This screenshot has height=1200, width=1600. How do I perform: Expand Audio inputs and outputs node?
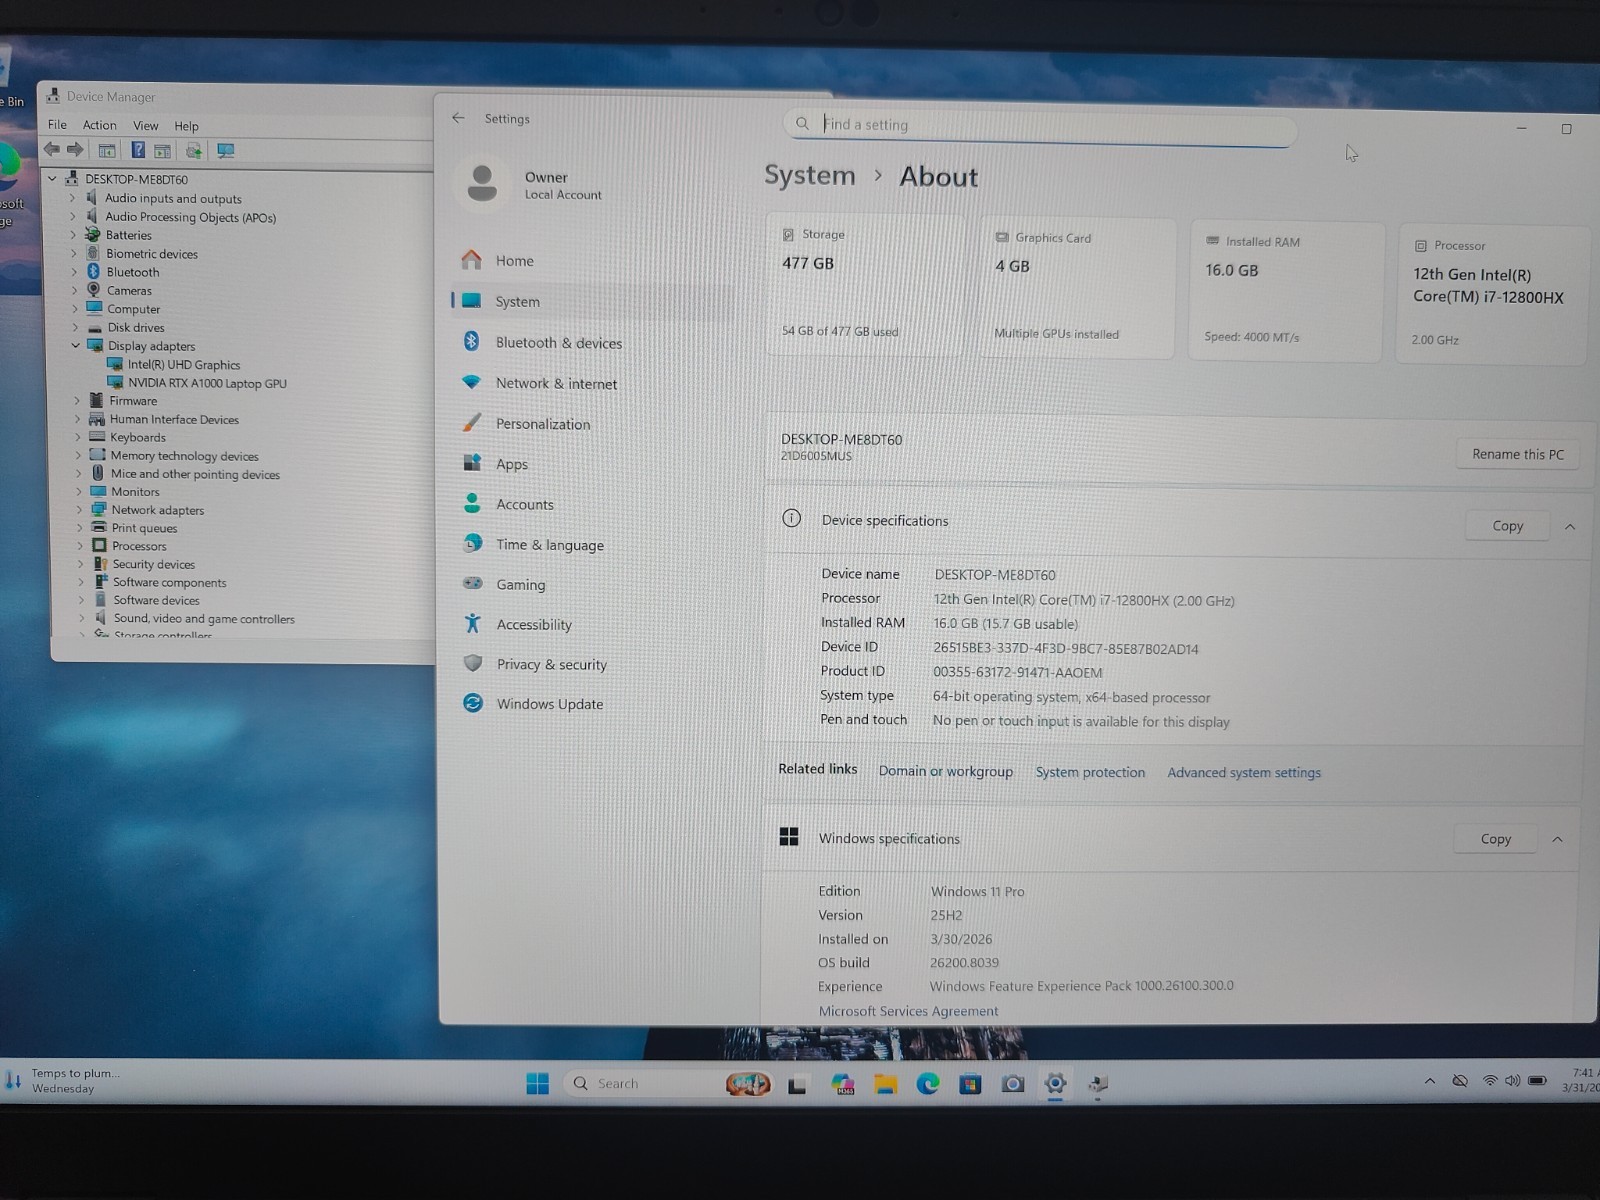point(72,198)
